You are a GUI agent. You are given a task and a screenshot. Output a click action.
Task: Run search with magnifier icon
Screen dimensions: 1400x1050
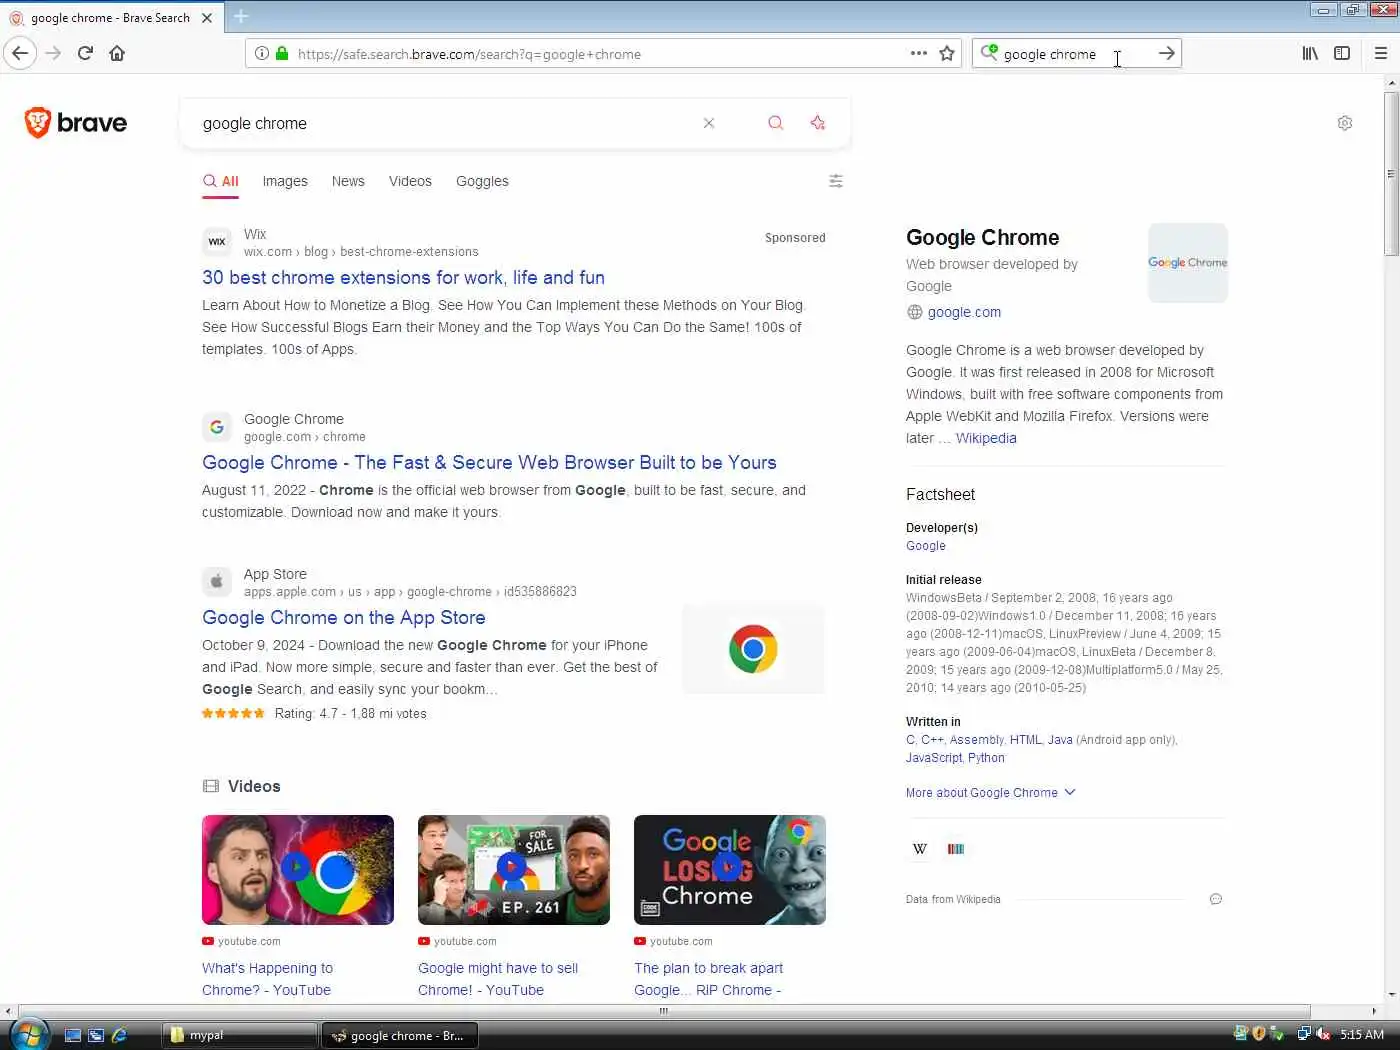click(x=775, y=123)
